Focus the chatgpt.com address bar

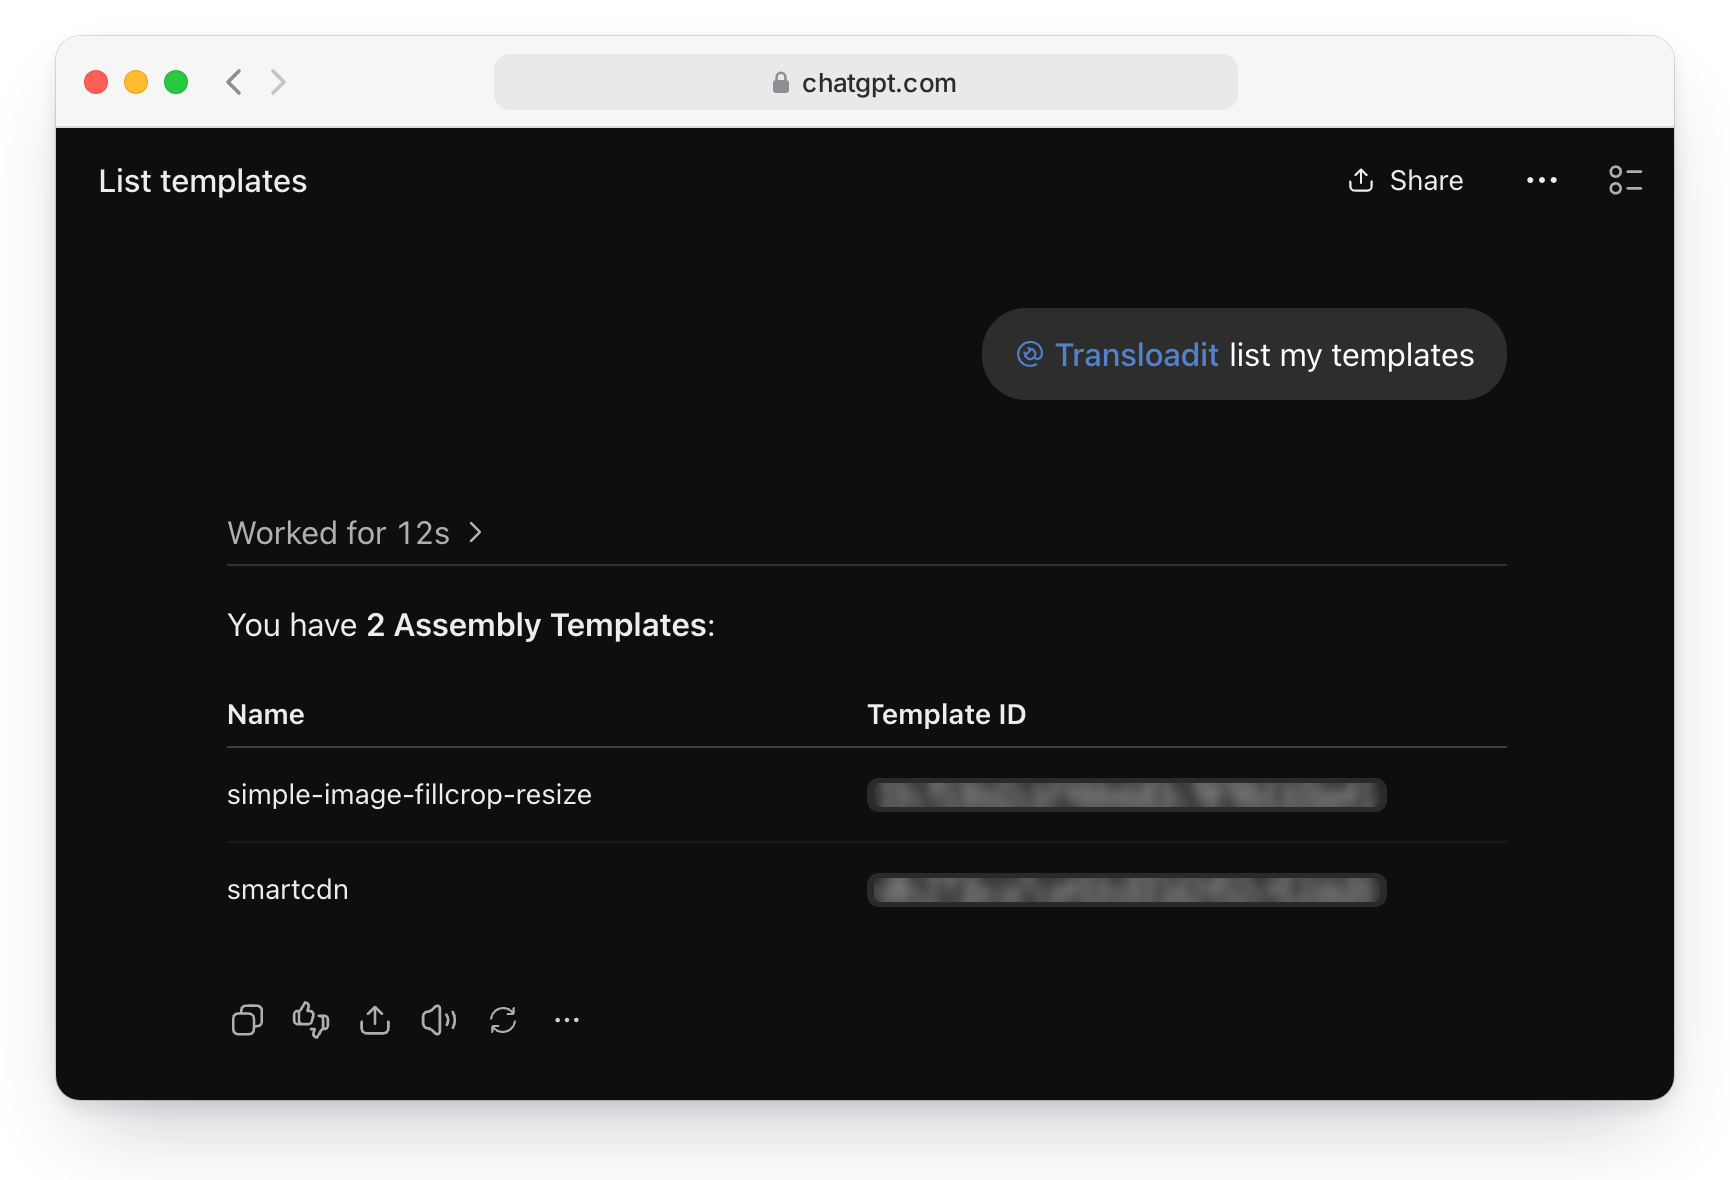865,82
